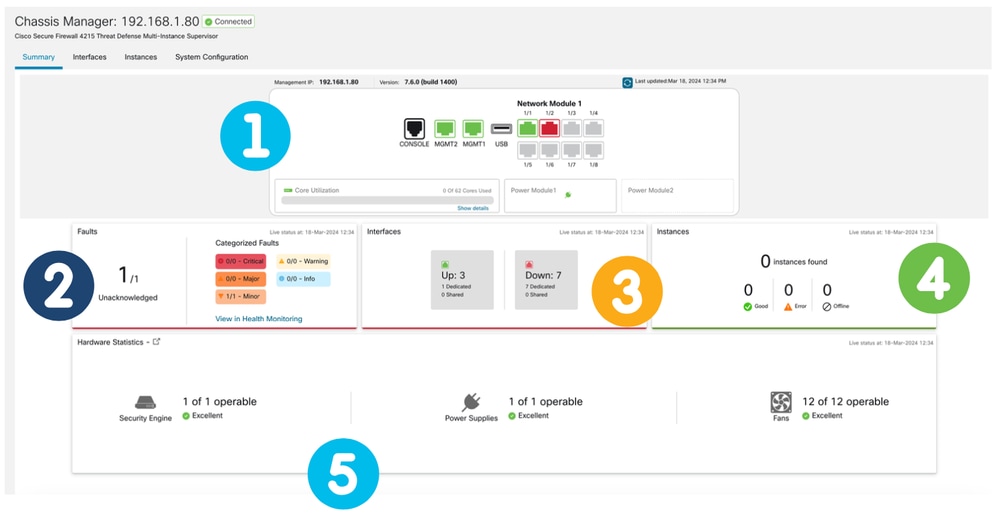Open View in Health Monitoring link
Screen dimensions: 999x514
(259, 318)
